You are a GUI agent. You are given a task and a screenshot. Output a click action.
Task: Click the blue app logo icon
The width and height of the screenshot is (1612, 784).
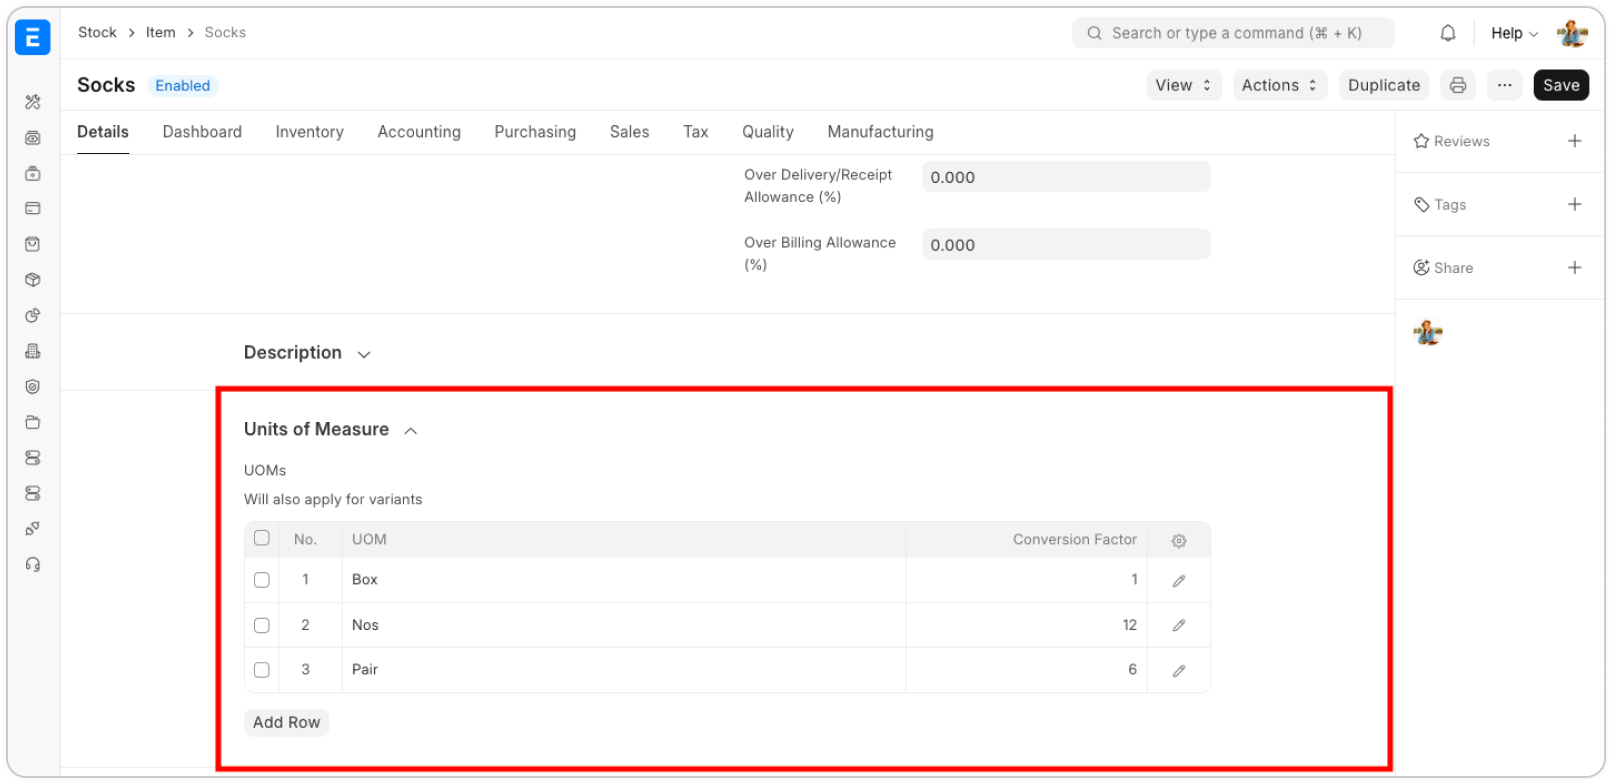[x=32, y=37]
